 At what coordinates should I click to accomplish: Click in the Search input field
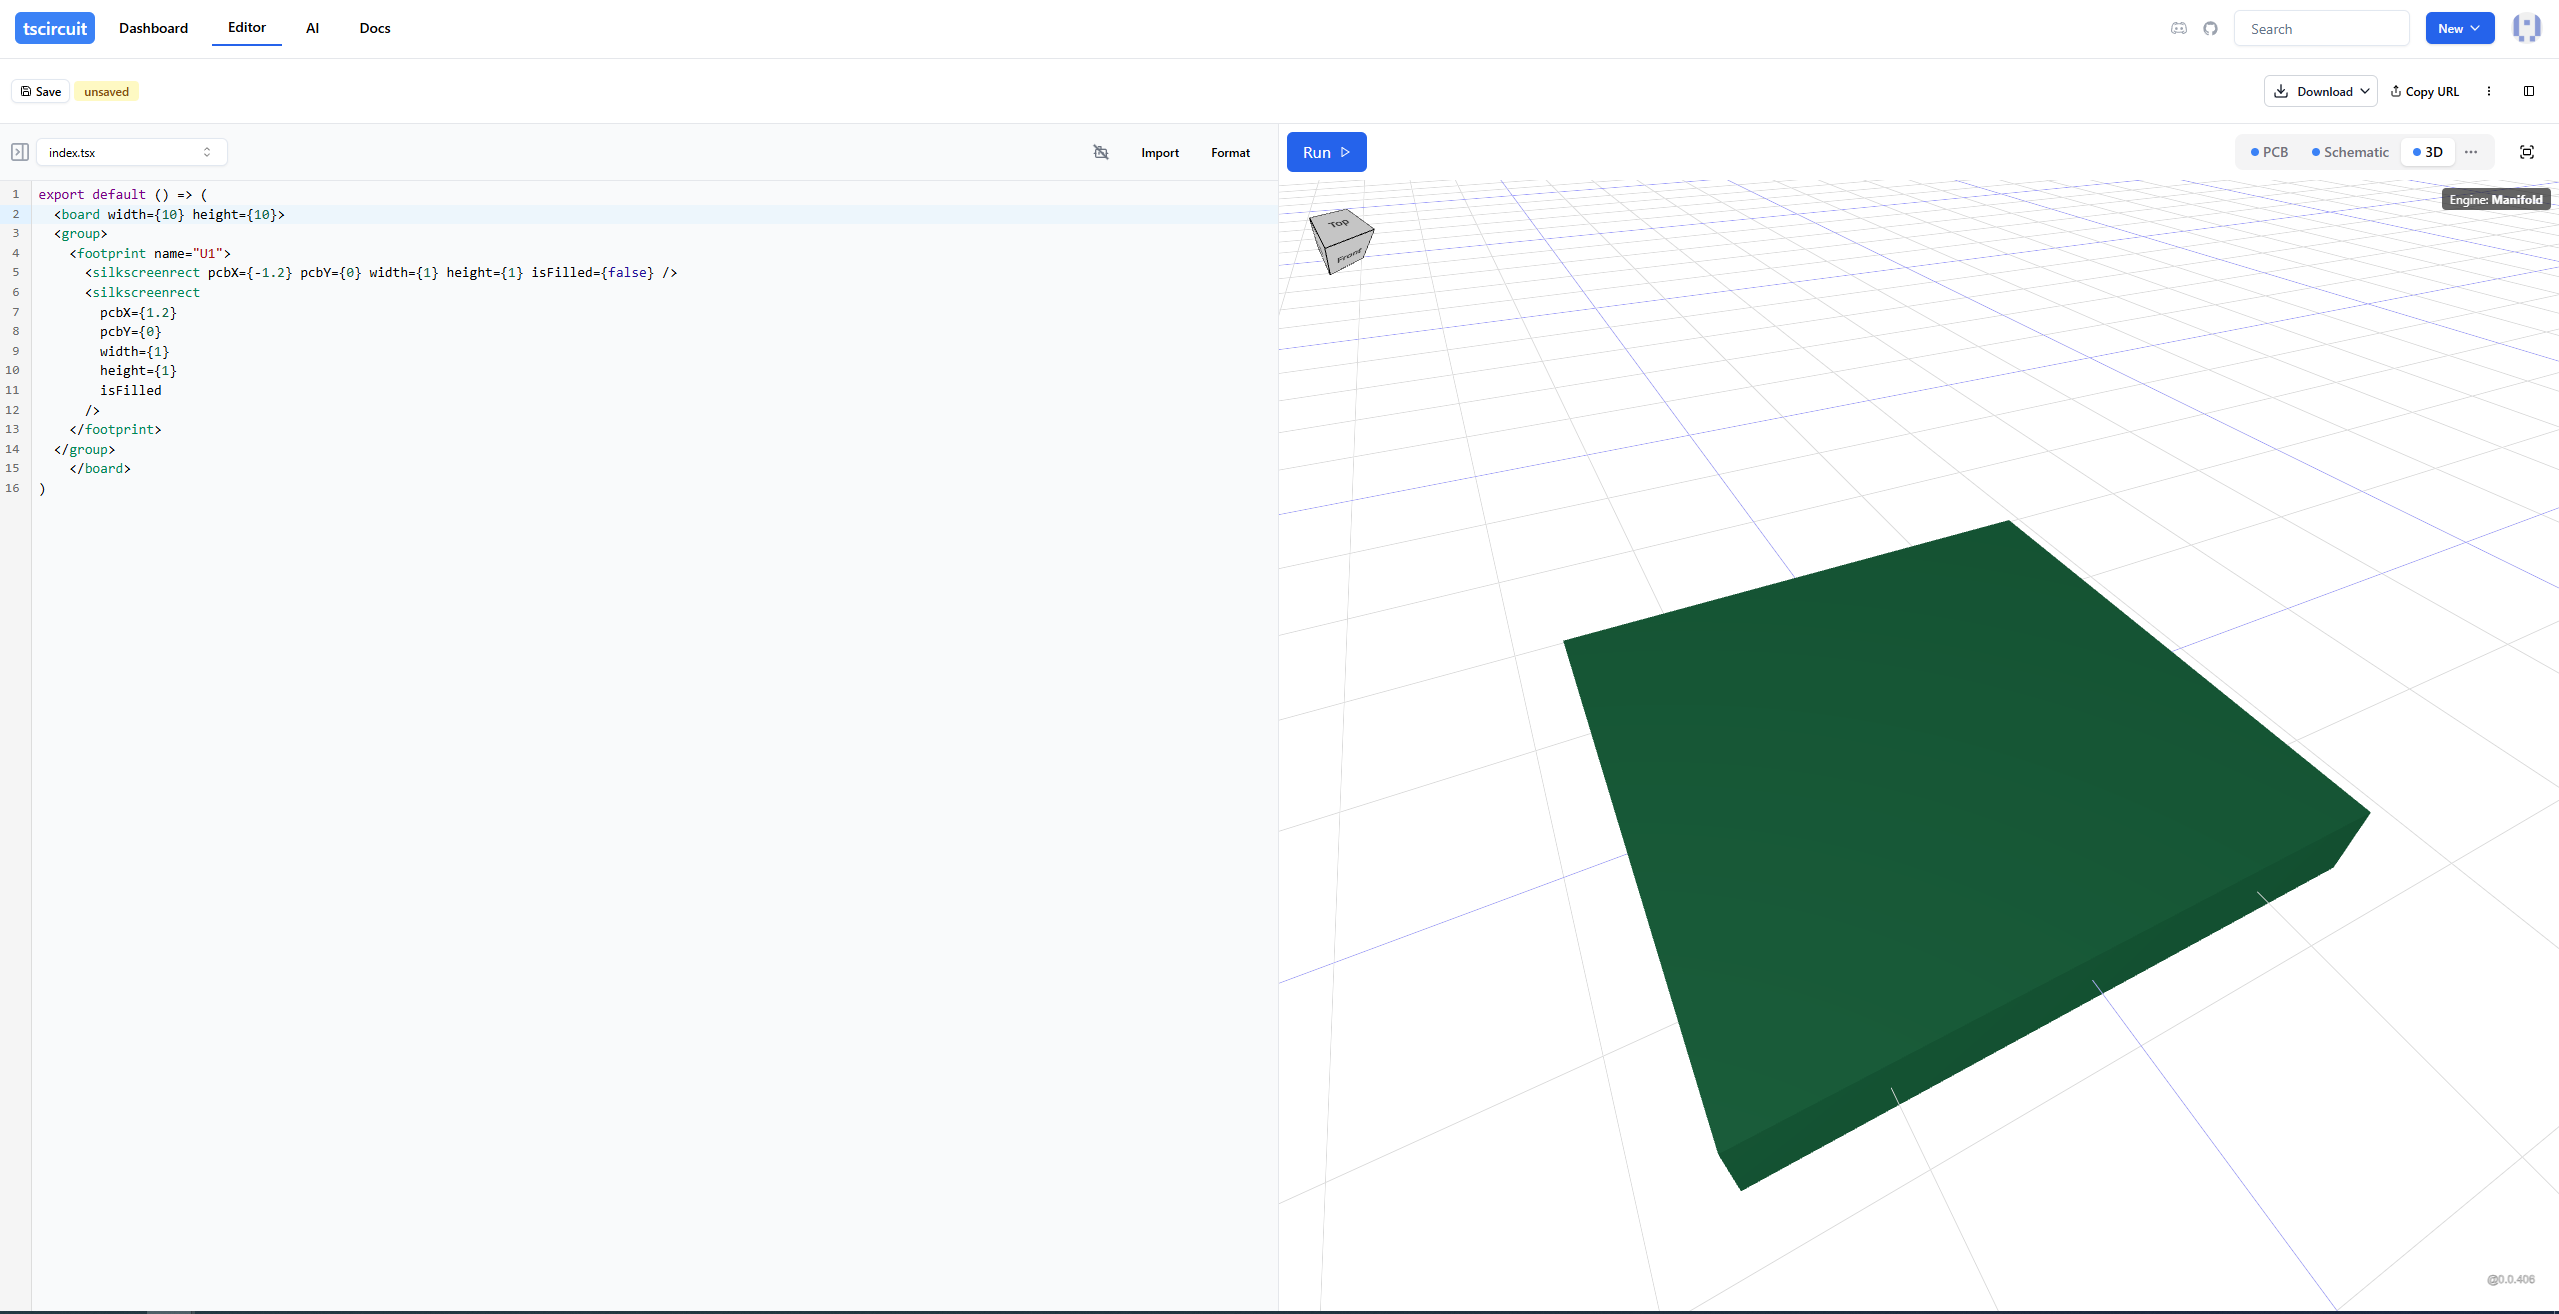2321,29
